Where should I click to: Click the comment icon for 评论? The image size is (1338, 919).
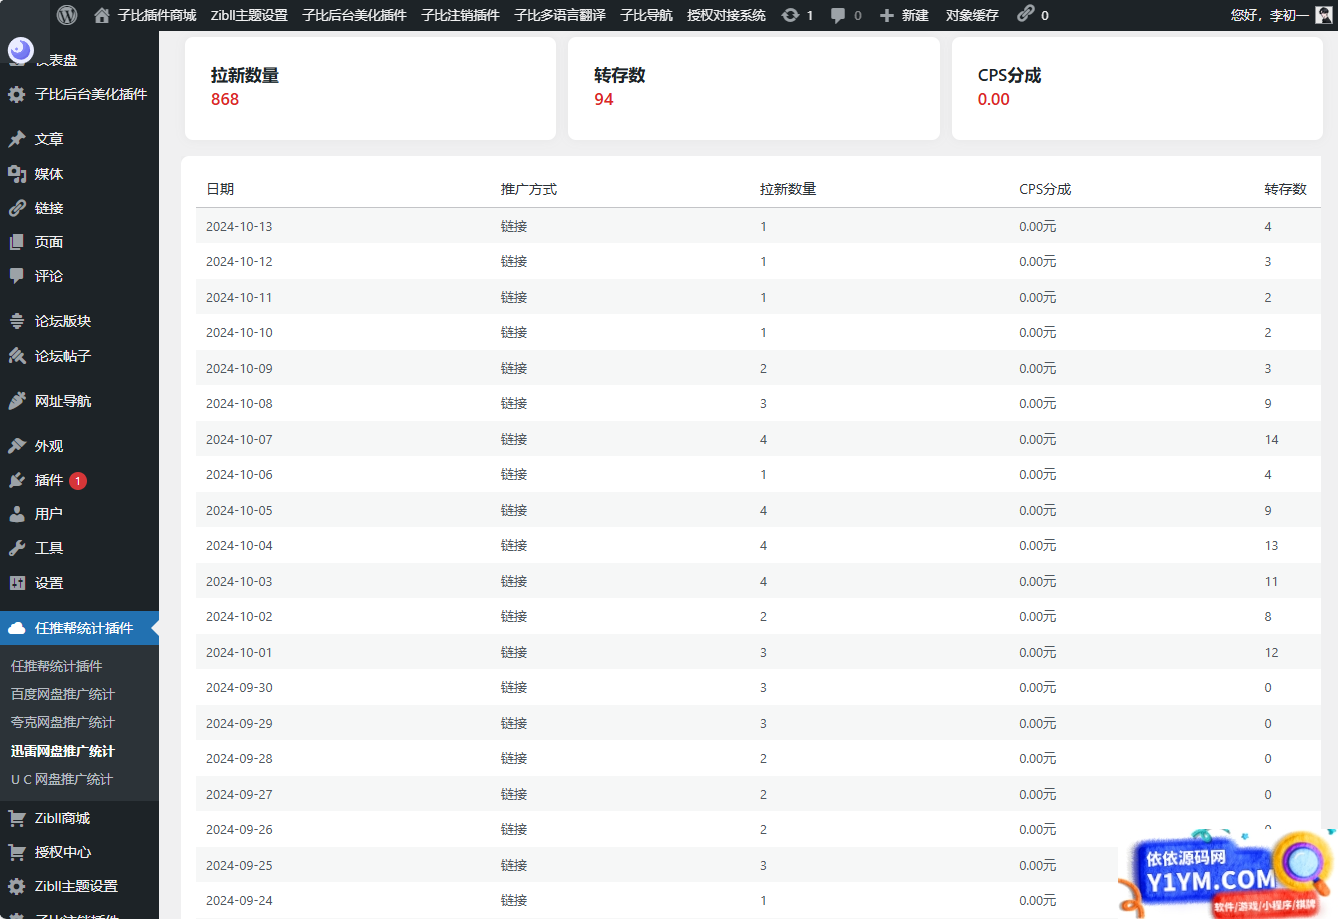click(17, 276)
